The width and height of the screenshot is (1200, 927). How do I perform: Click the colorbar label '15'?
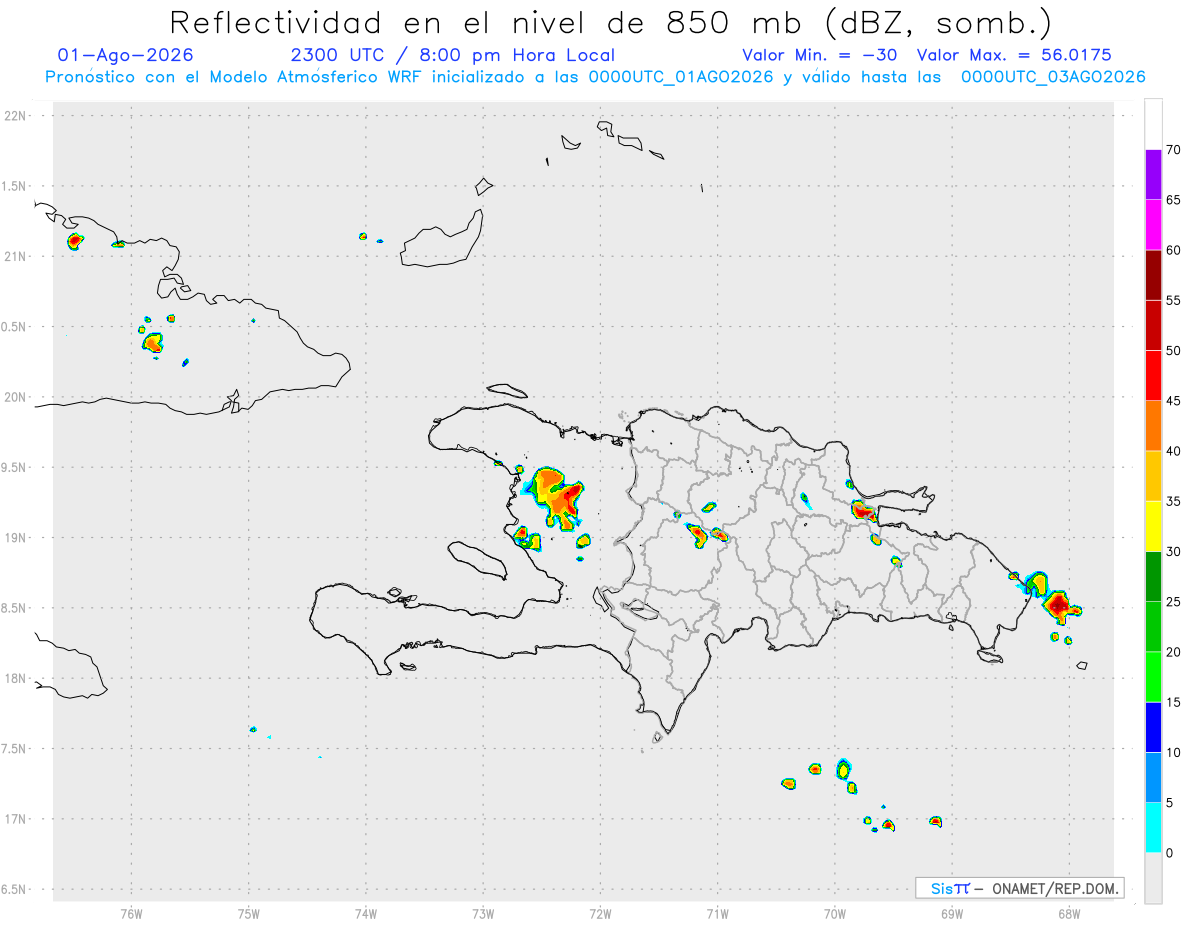1173,702
